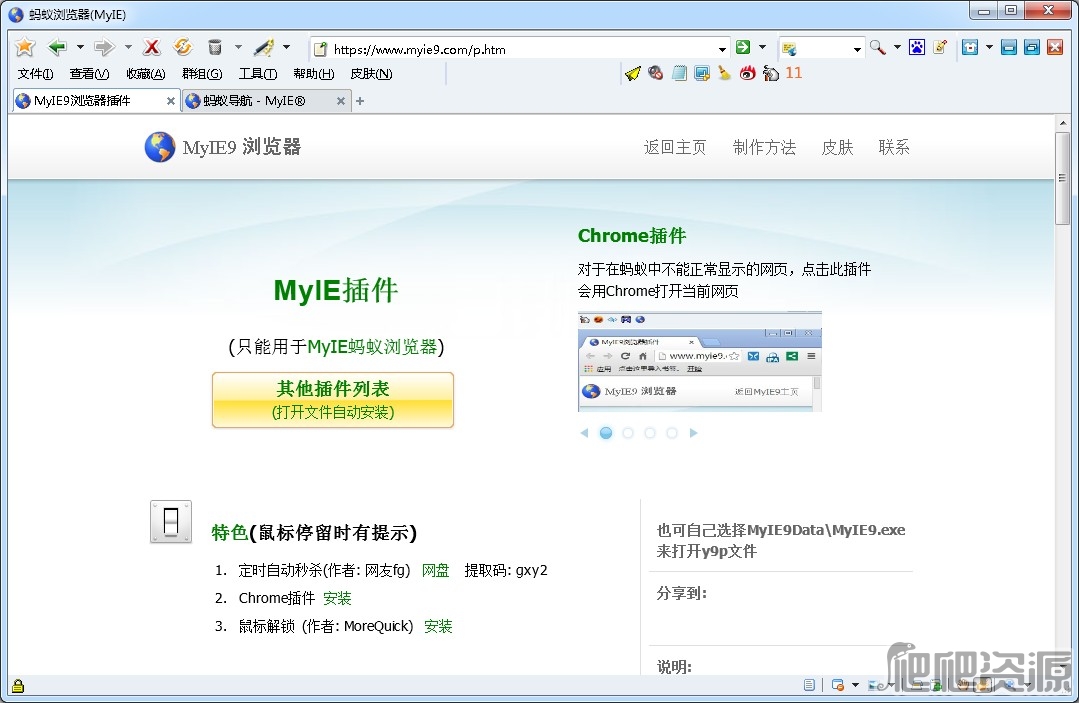Screen dimensions: 1079x703
Task: Switch to the 蚂蚁导航 - MyIE® tab
Action: pyautogui.click(x=265, y=100)
